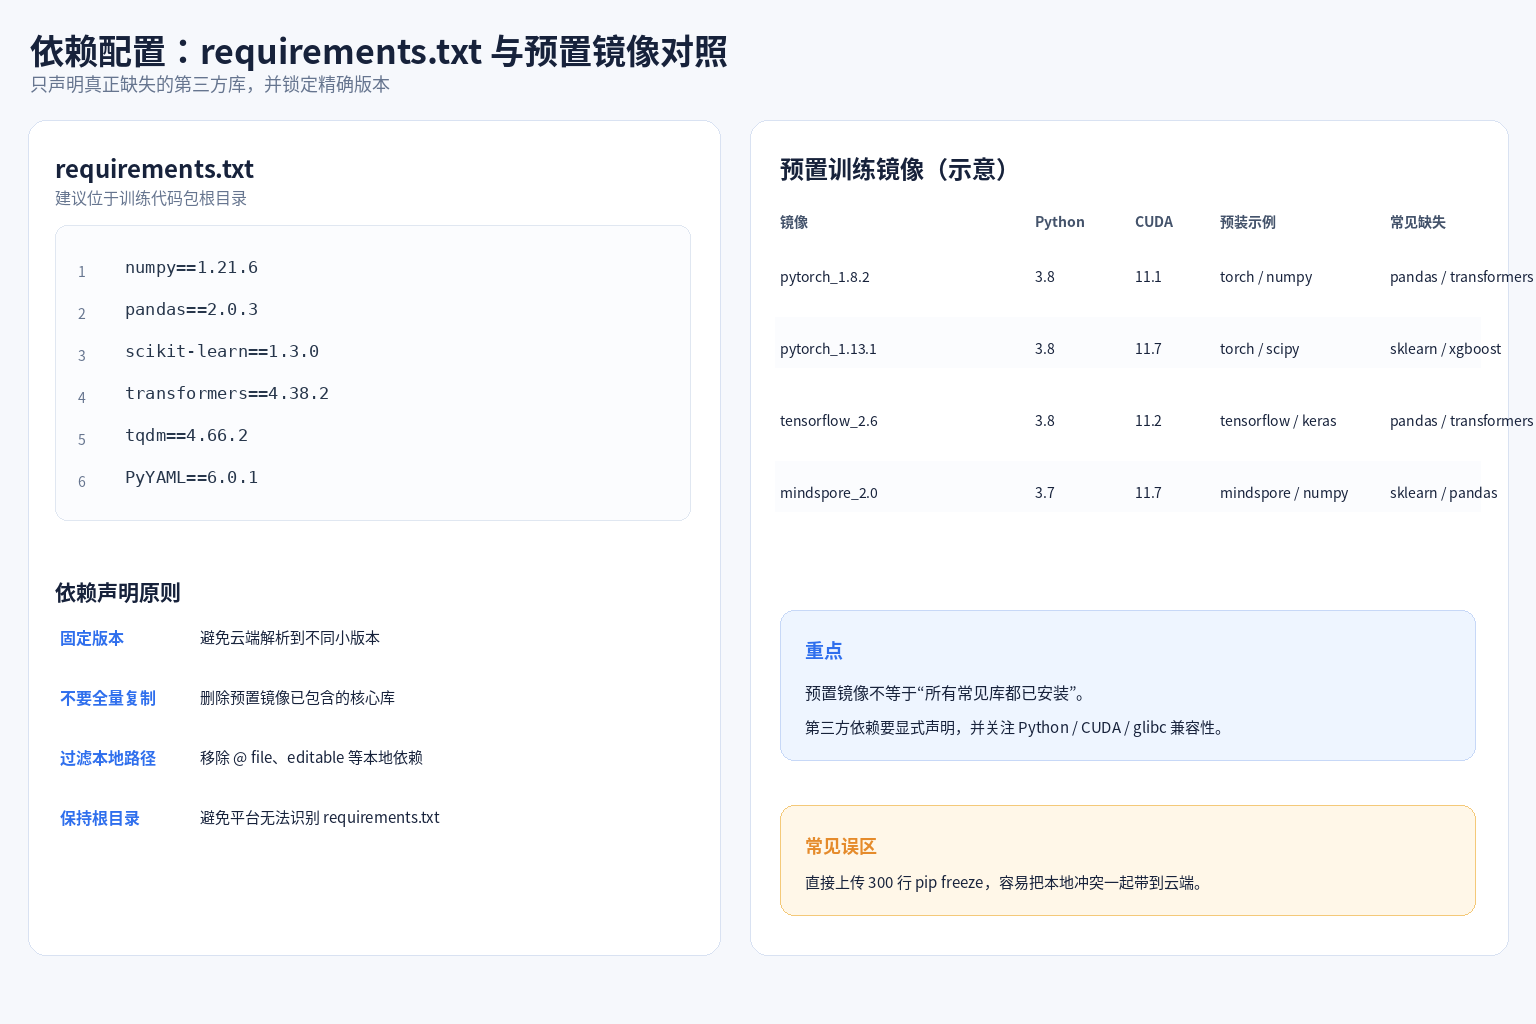Select the pandas==2.0.3 requirement line

[x=191, y=309]
